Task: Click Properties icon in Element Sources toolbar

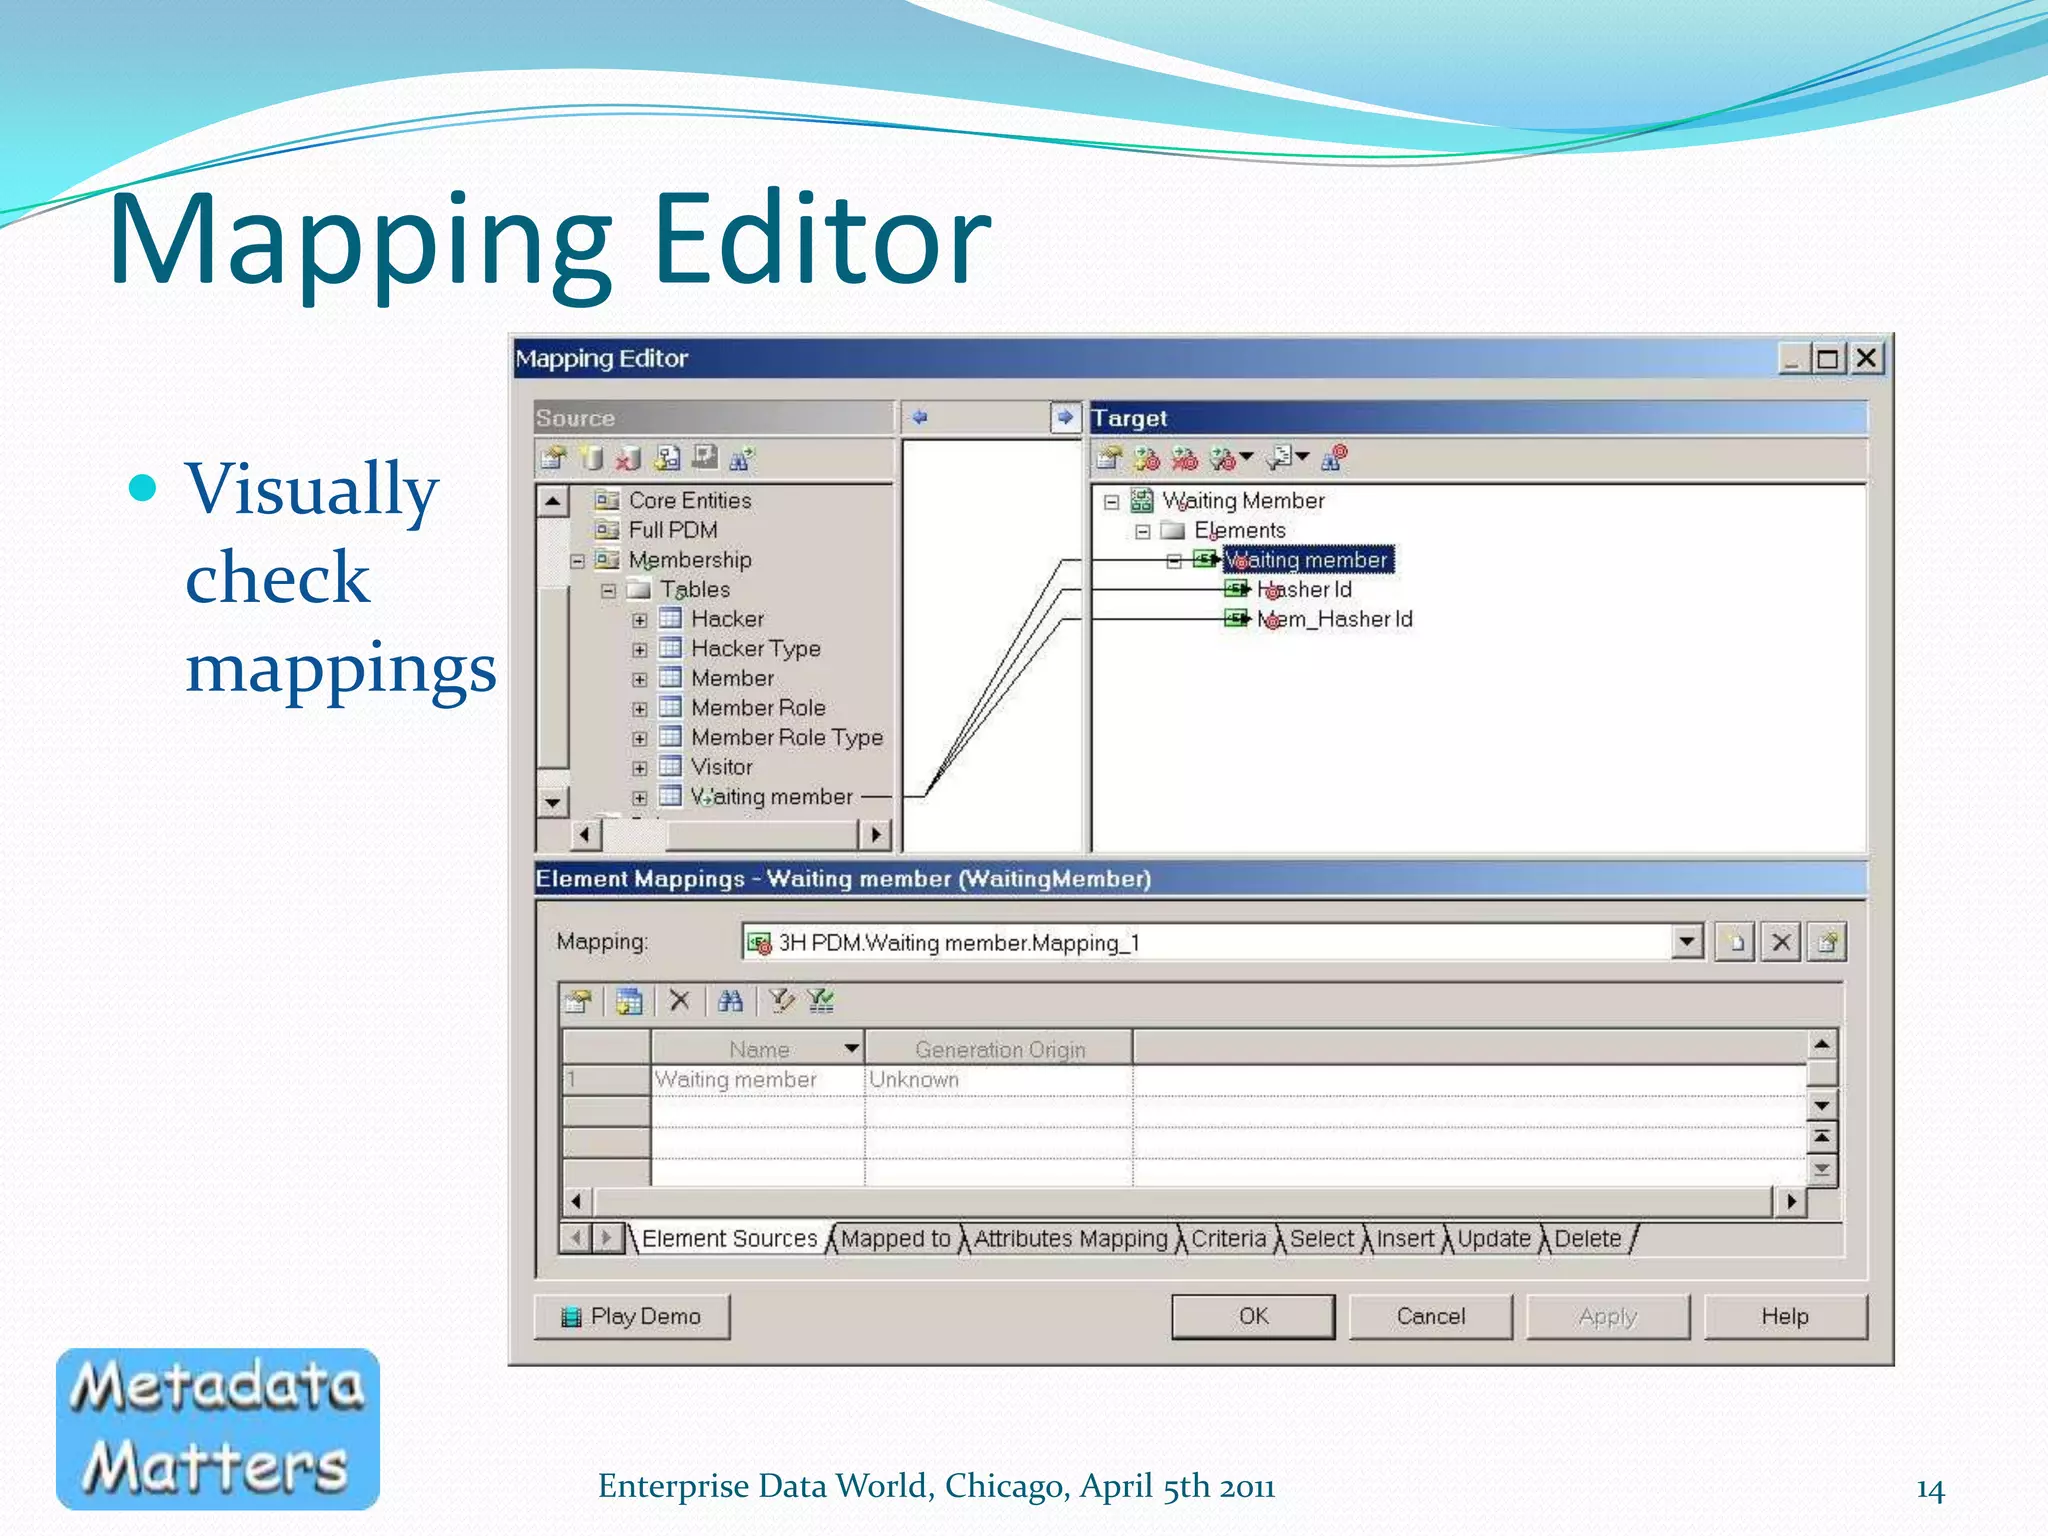Action: coord(578,1001)
